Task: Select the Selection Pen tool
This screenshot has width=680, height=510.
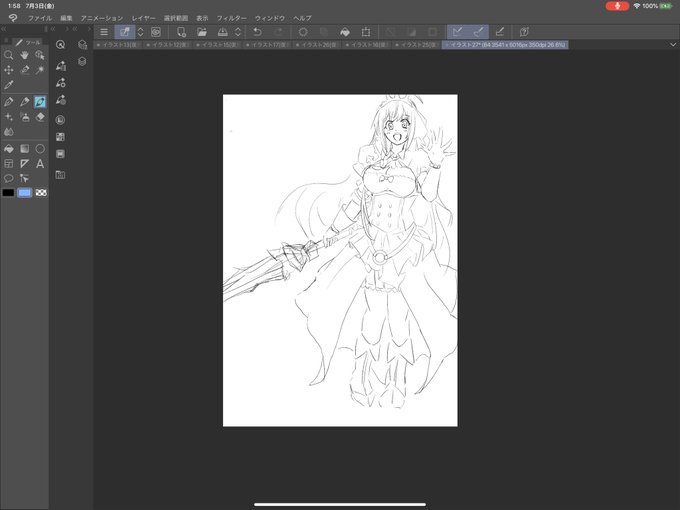Action: coord(24,70)
